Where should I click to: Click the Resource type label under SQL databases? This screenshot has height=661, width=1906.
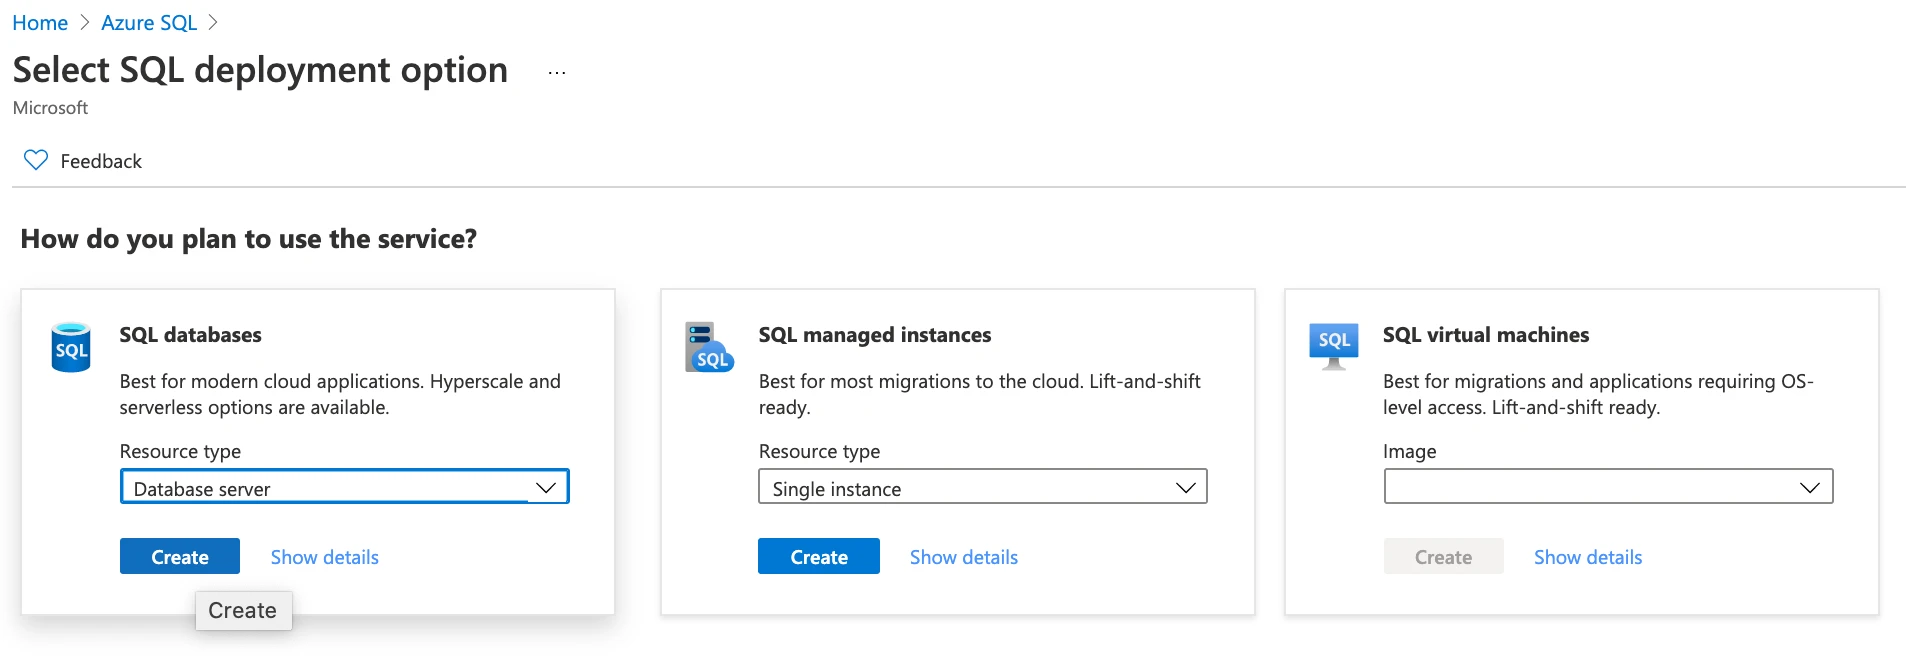tap(180, 451)
